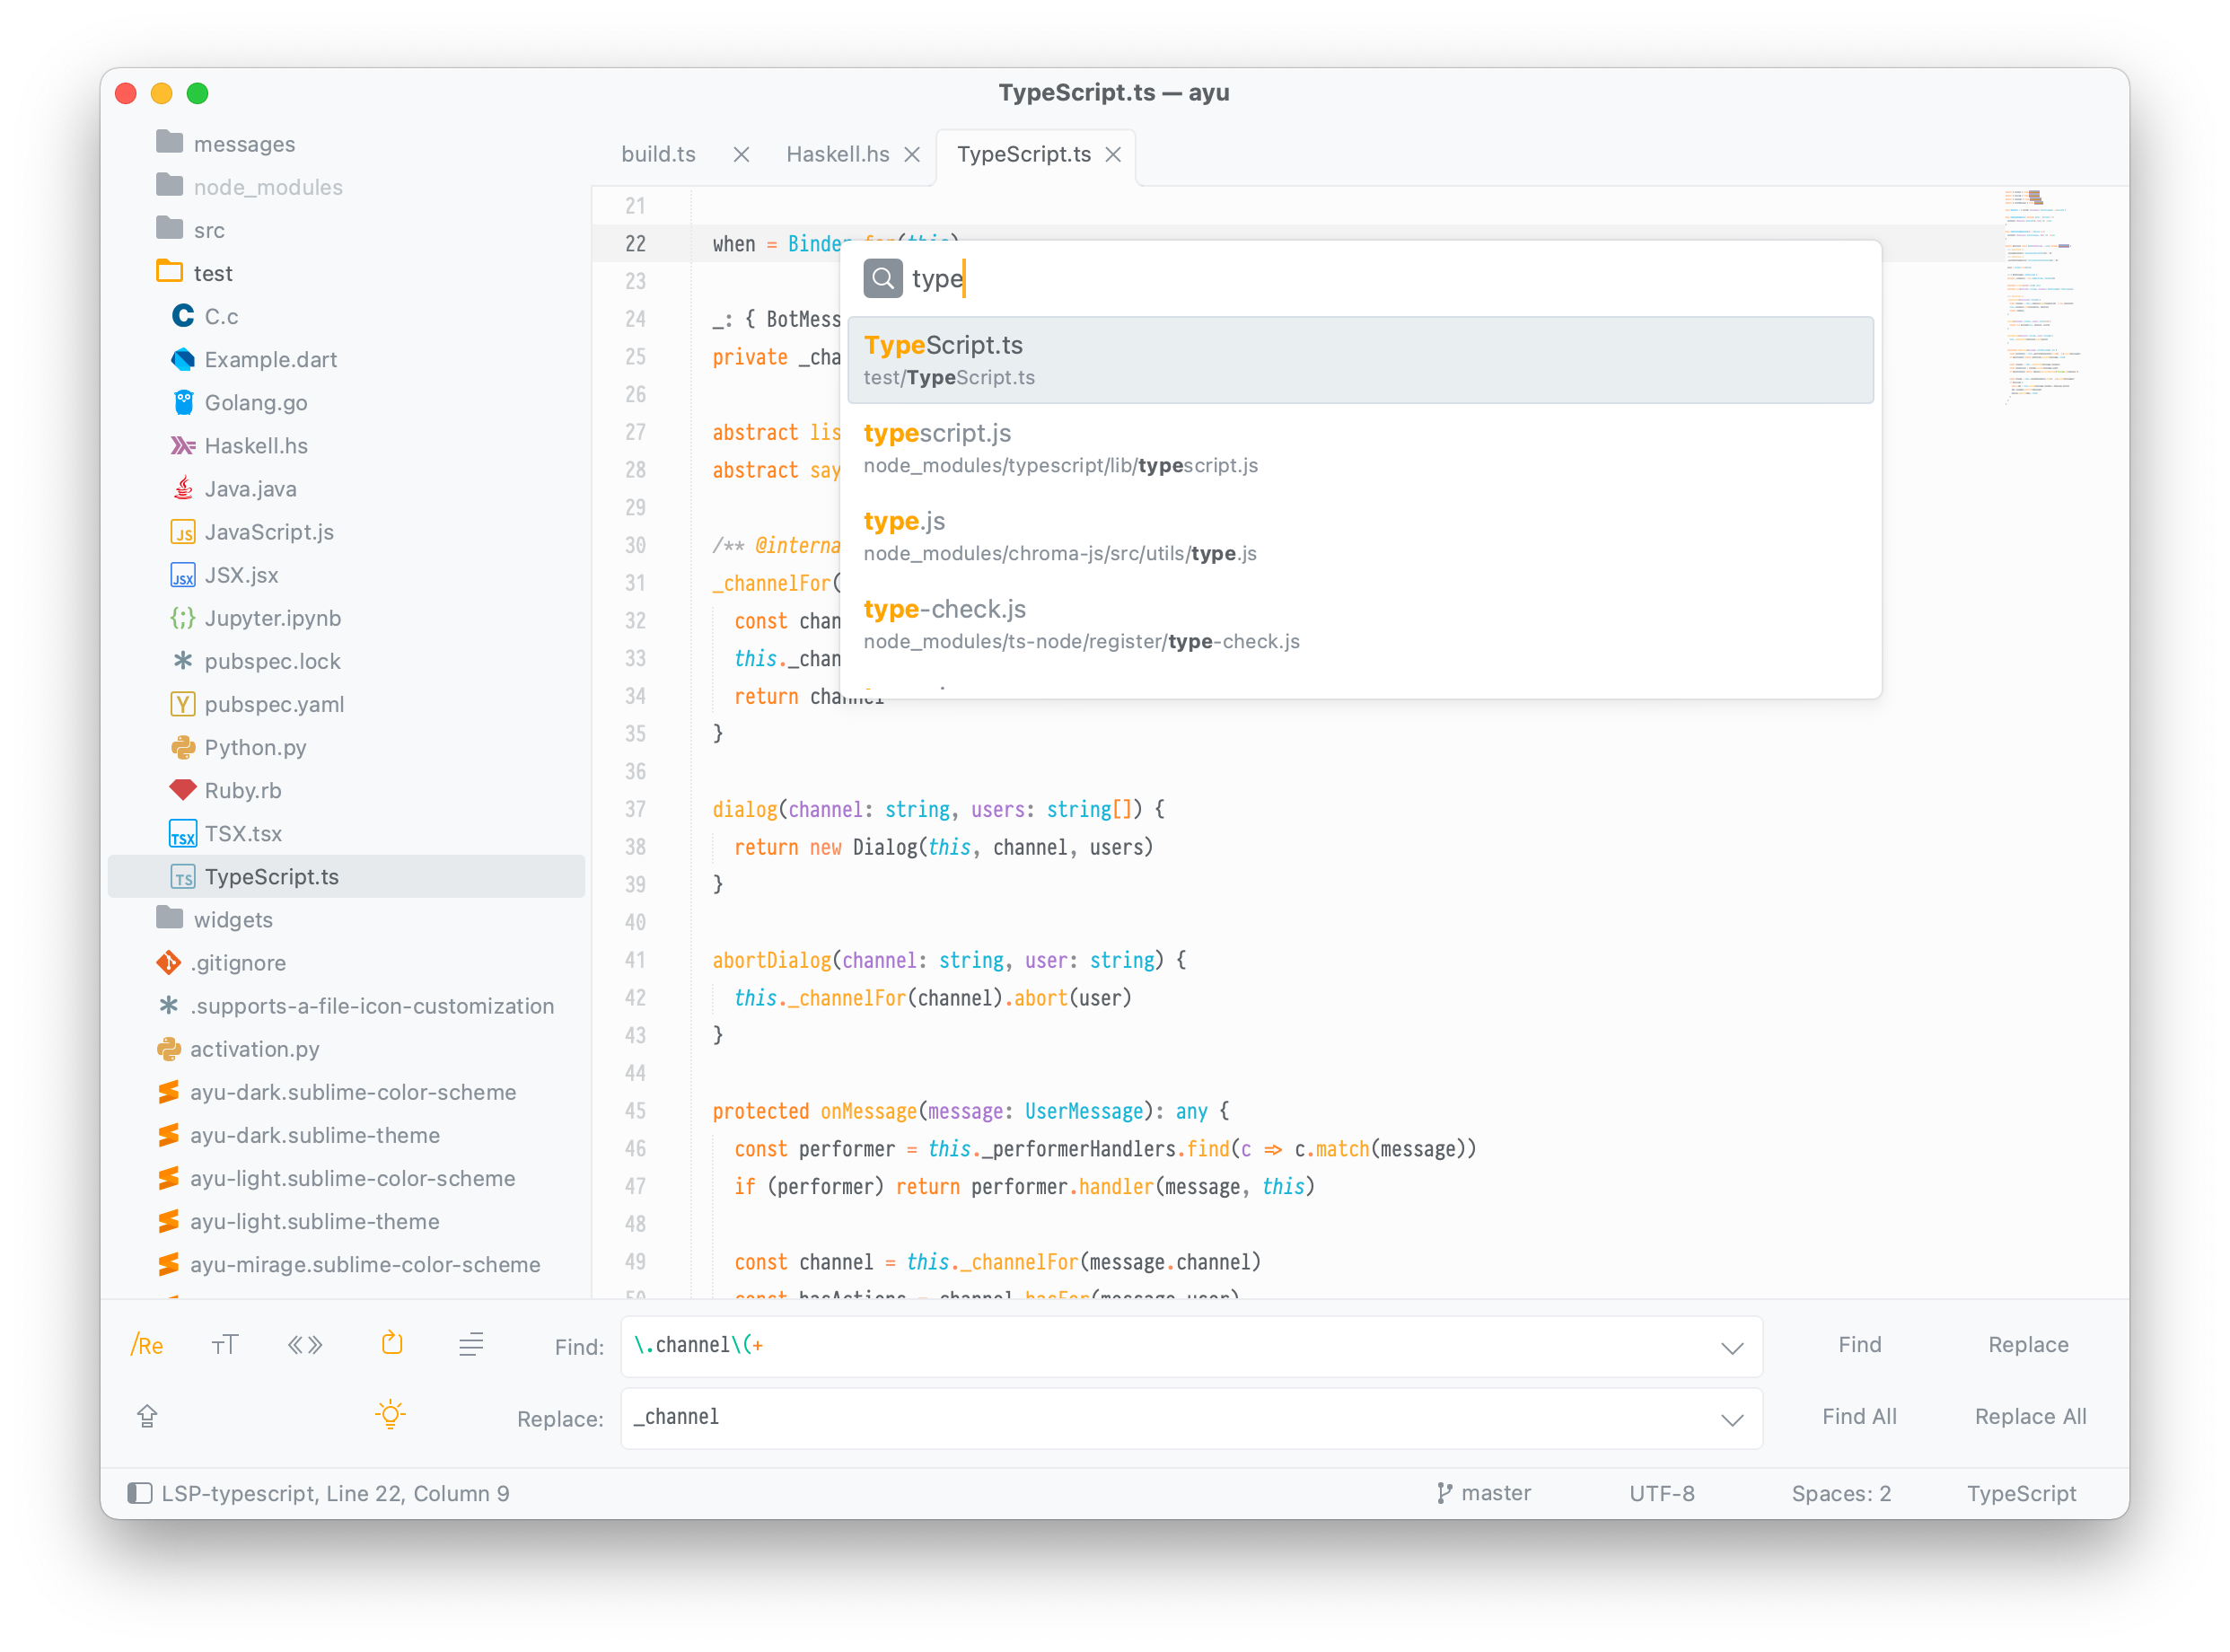Click the preserve case arrow icon
2230x1652 pixels.
(147, 1416)
